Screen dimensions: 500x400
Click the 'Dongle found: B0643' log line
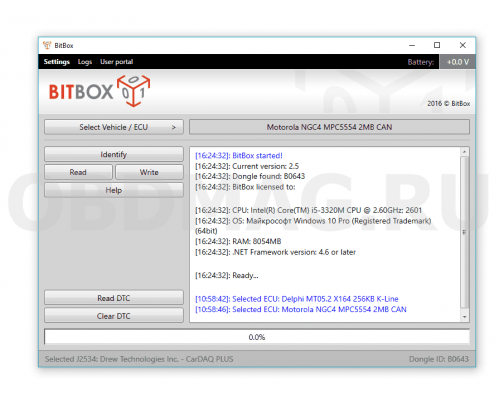(250, 176)
